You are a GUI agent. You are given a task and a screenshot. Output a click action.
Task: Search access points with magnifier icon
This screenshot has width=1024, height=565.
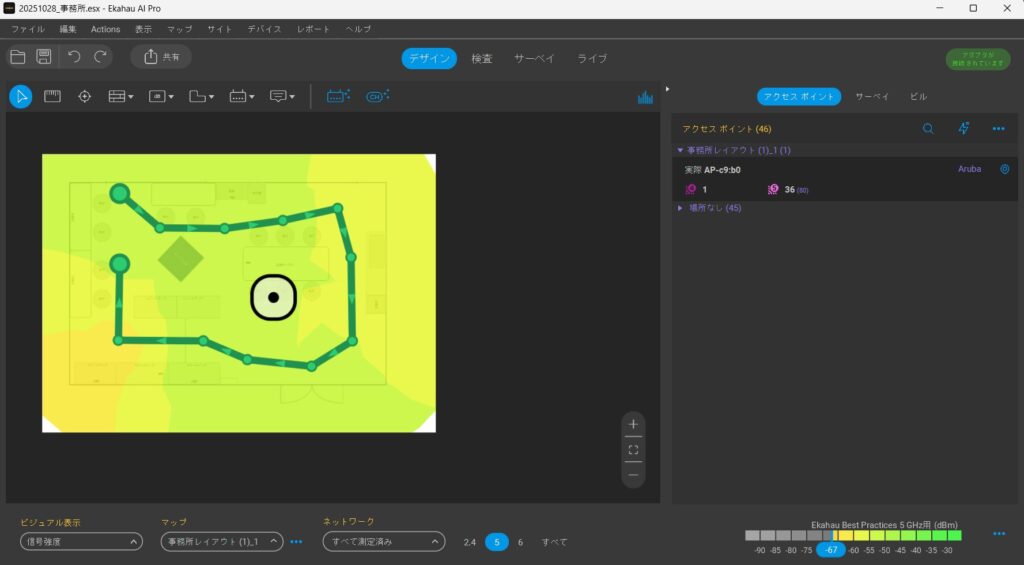(928, 128)
